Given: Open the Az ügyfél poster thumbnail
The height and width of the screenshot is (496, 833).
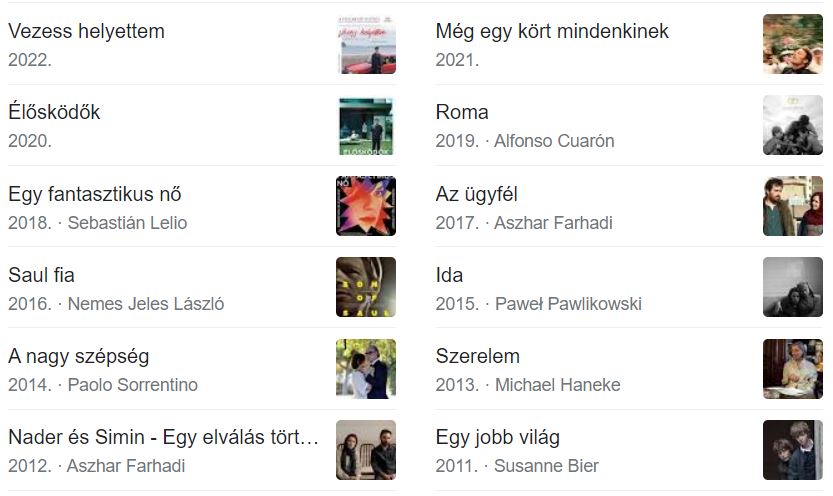Looking at the screenshot, I should (793, 206).
